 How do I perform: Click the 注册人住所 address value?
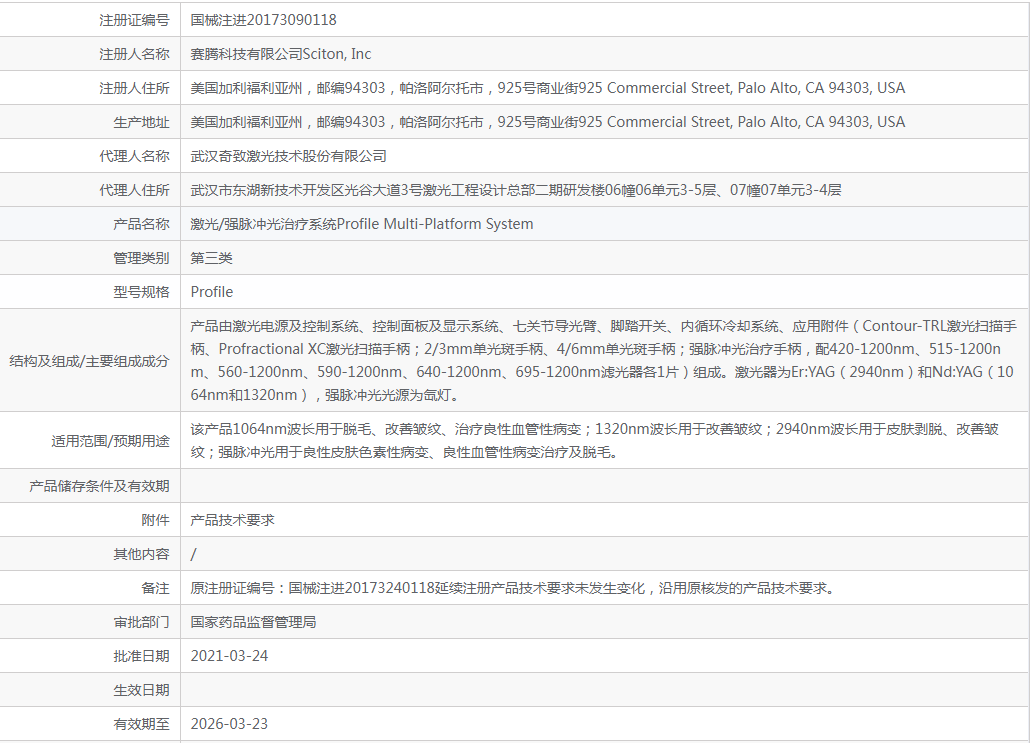coord(547,88)
